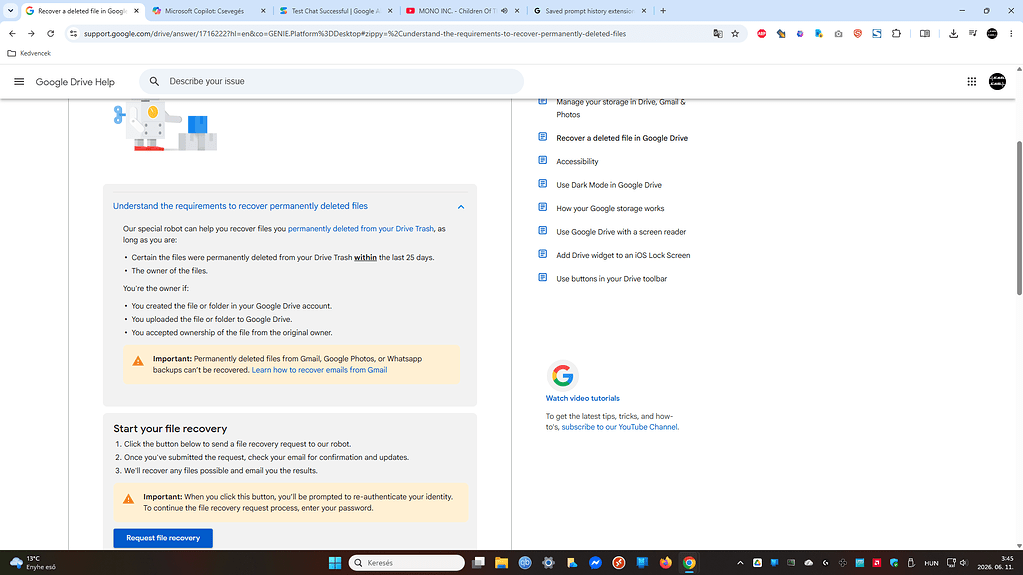
Task: Translate this page icon in address bar
Action: 718,33
